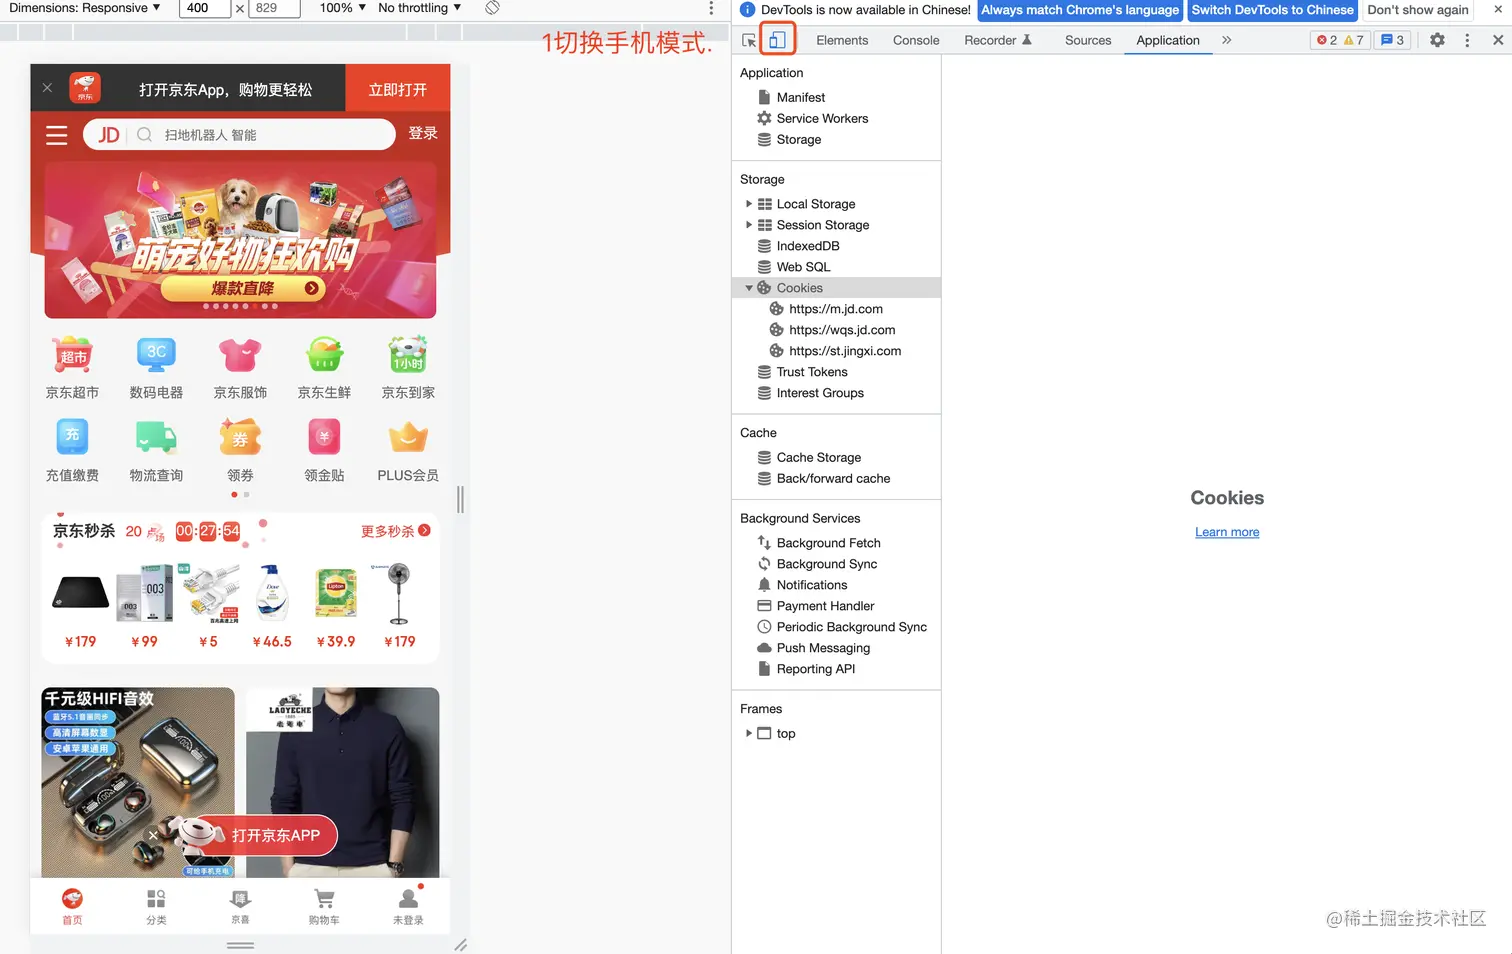Image resolution: width=1512 pixels, height=954 pixels.
Task: Click the viewport width field 400
Action: click(205, 8)
